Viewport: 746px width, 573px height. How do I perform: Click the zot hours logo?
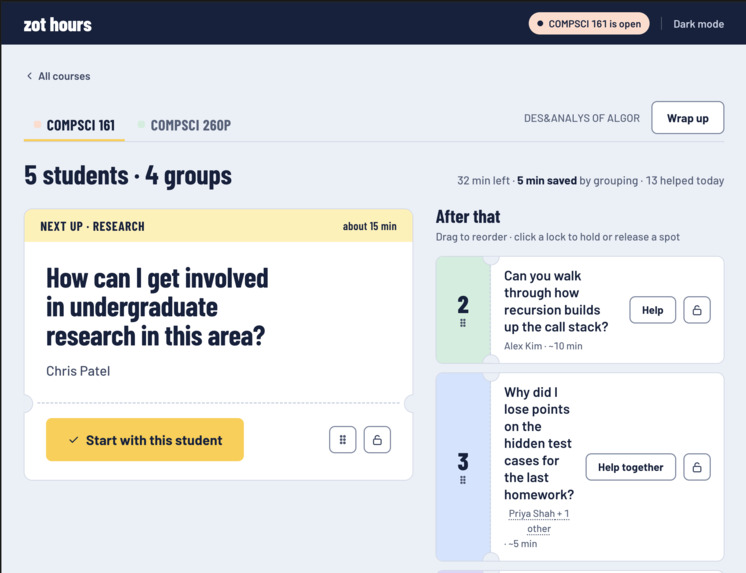pos(58,24)
